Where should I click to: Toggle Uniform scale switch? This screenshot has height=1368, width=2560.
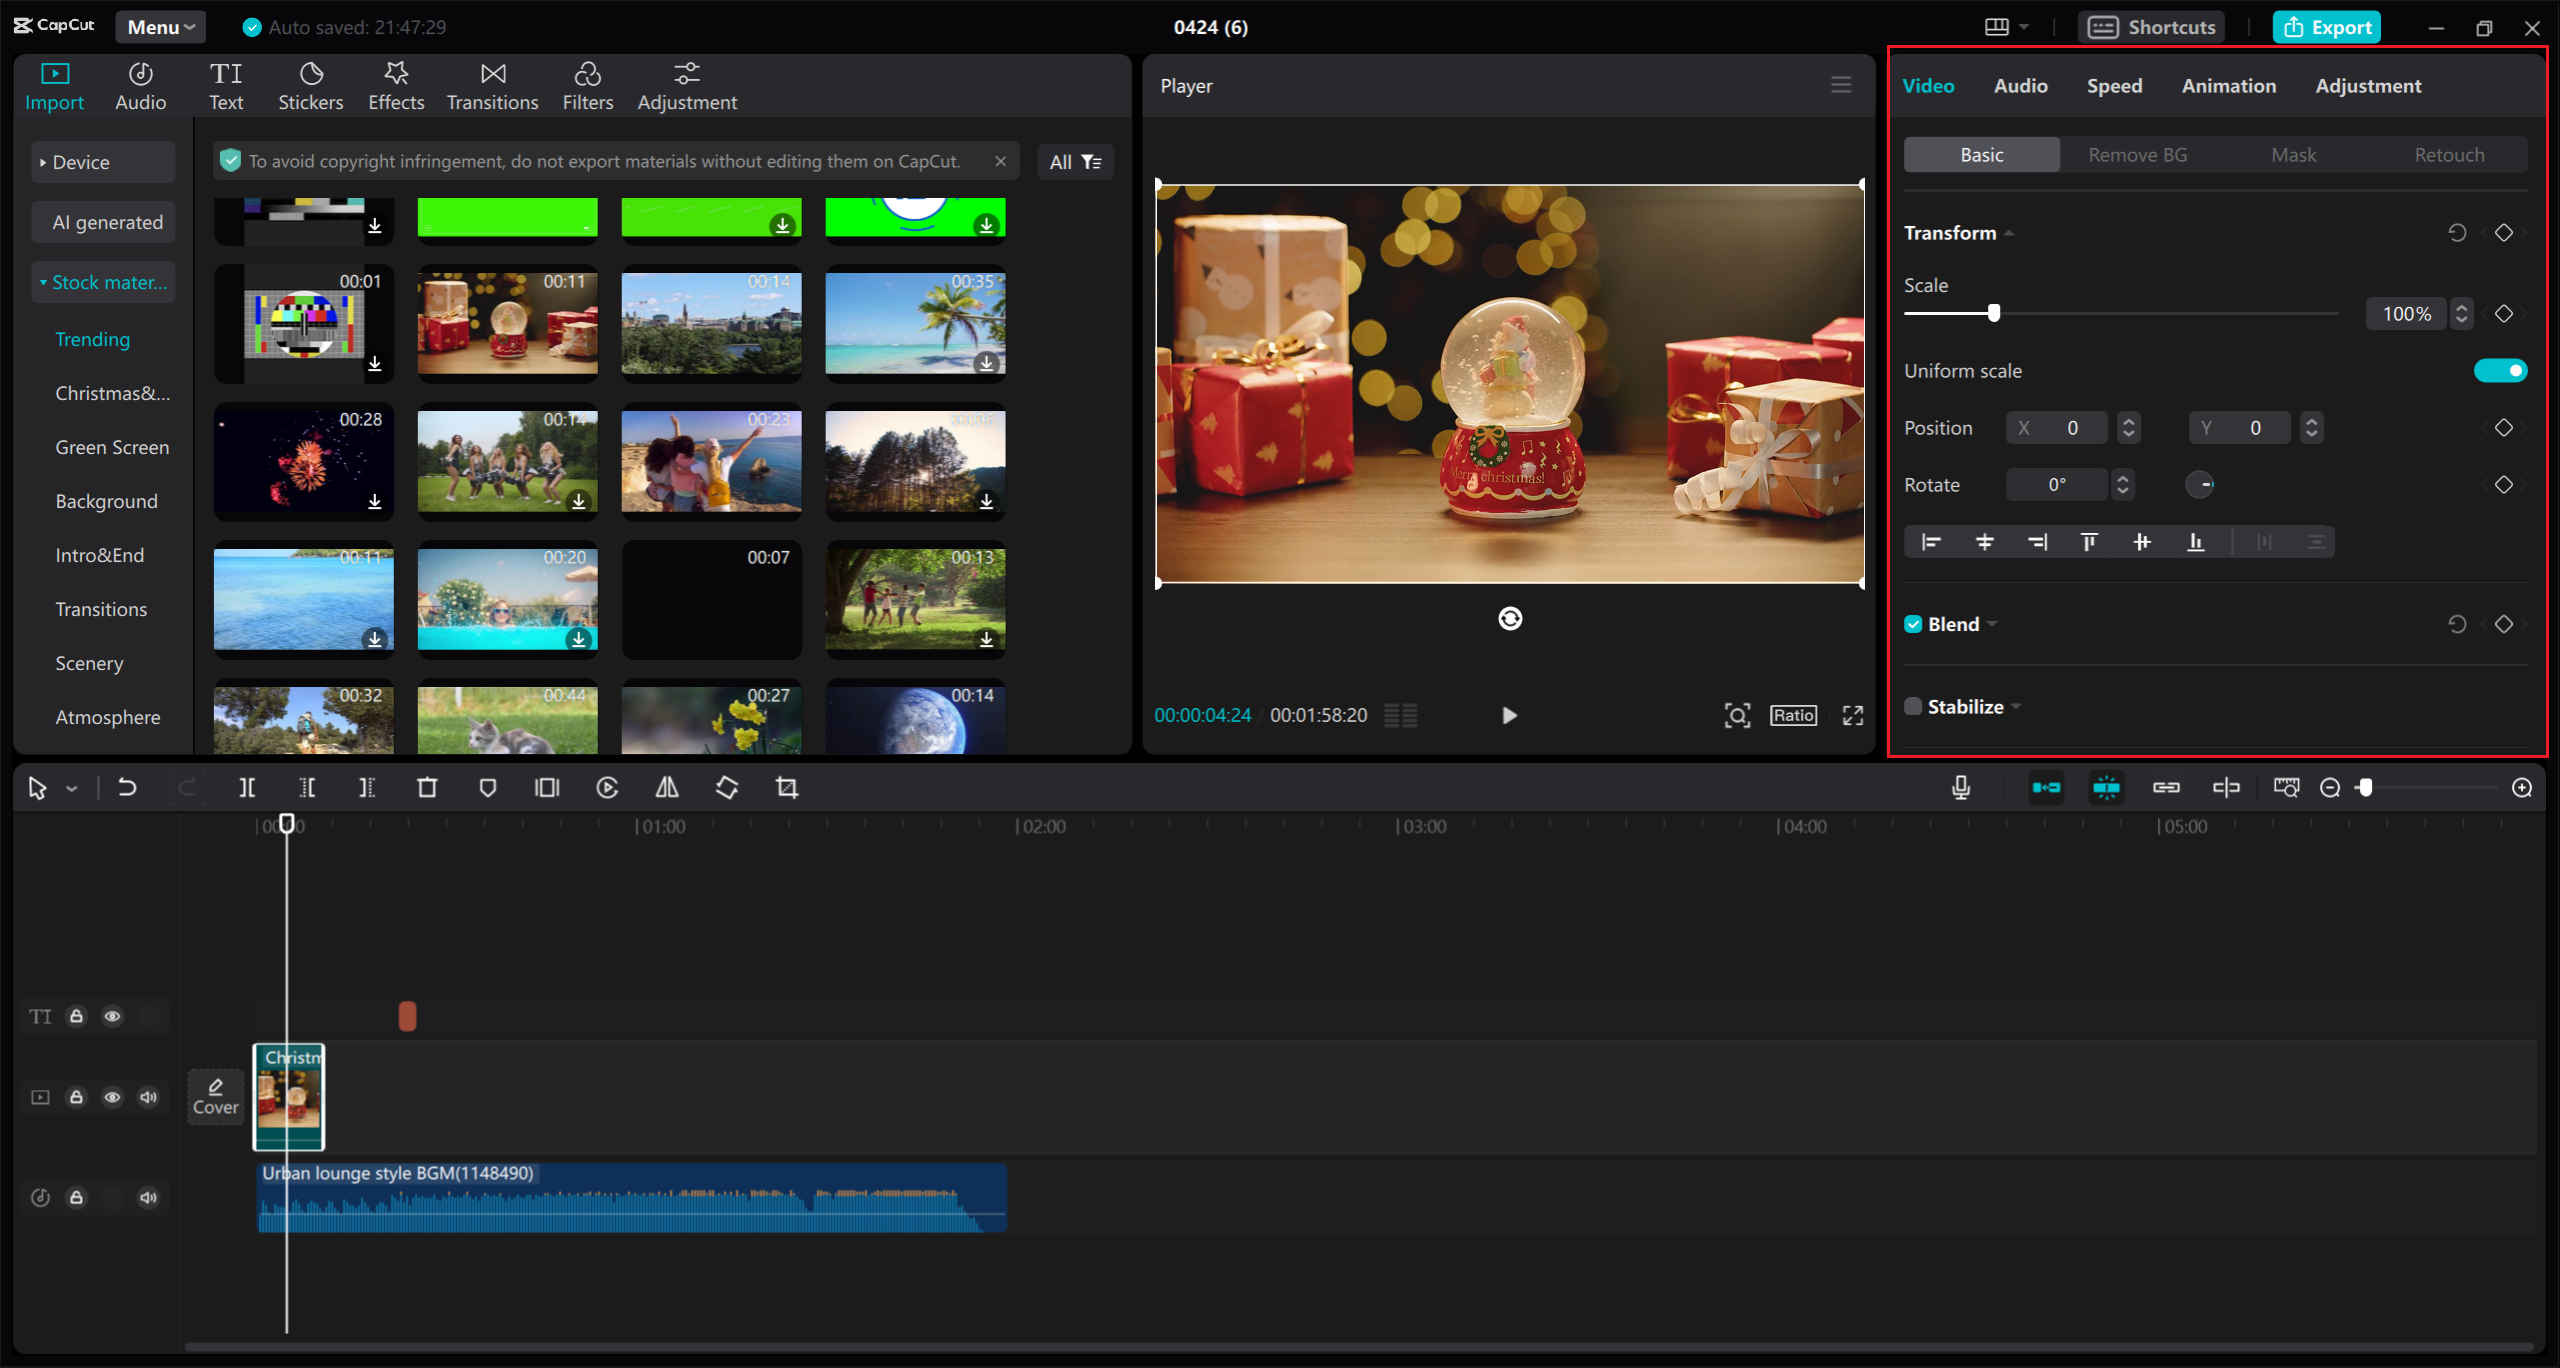2500,371
